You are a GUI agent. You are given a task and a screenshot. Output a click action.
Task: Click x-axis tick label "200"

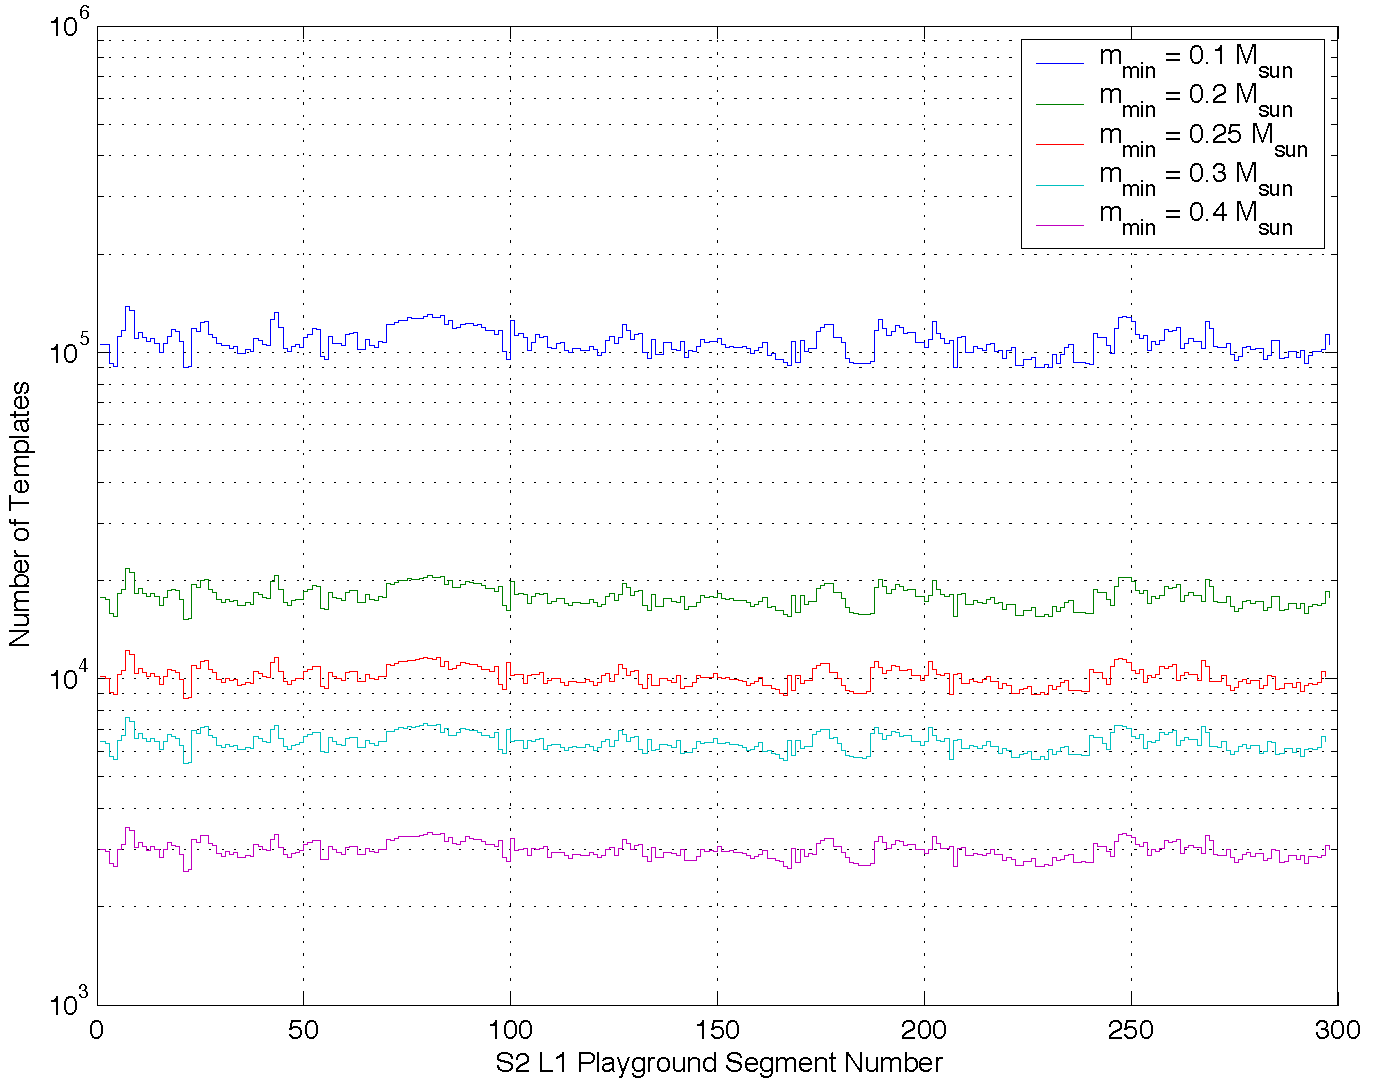pos(924,1030)
